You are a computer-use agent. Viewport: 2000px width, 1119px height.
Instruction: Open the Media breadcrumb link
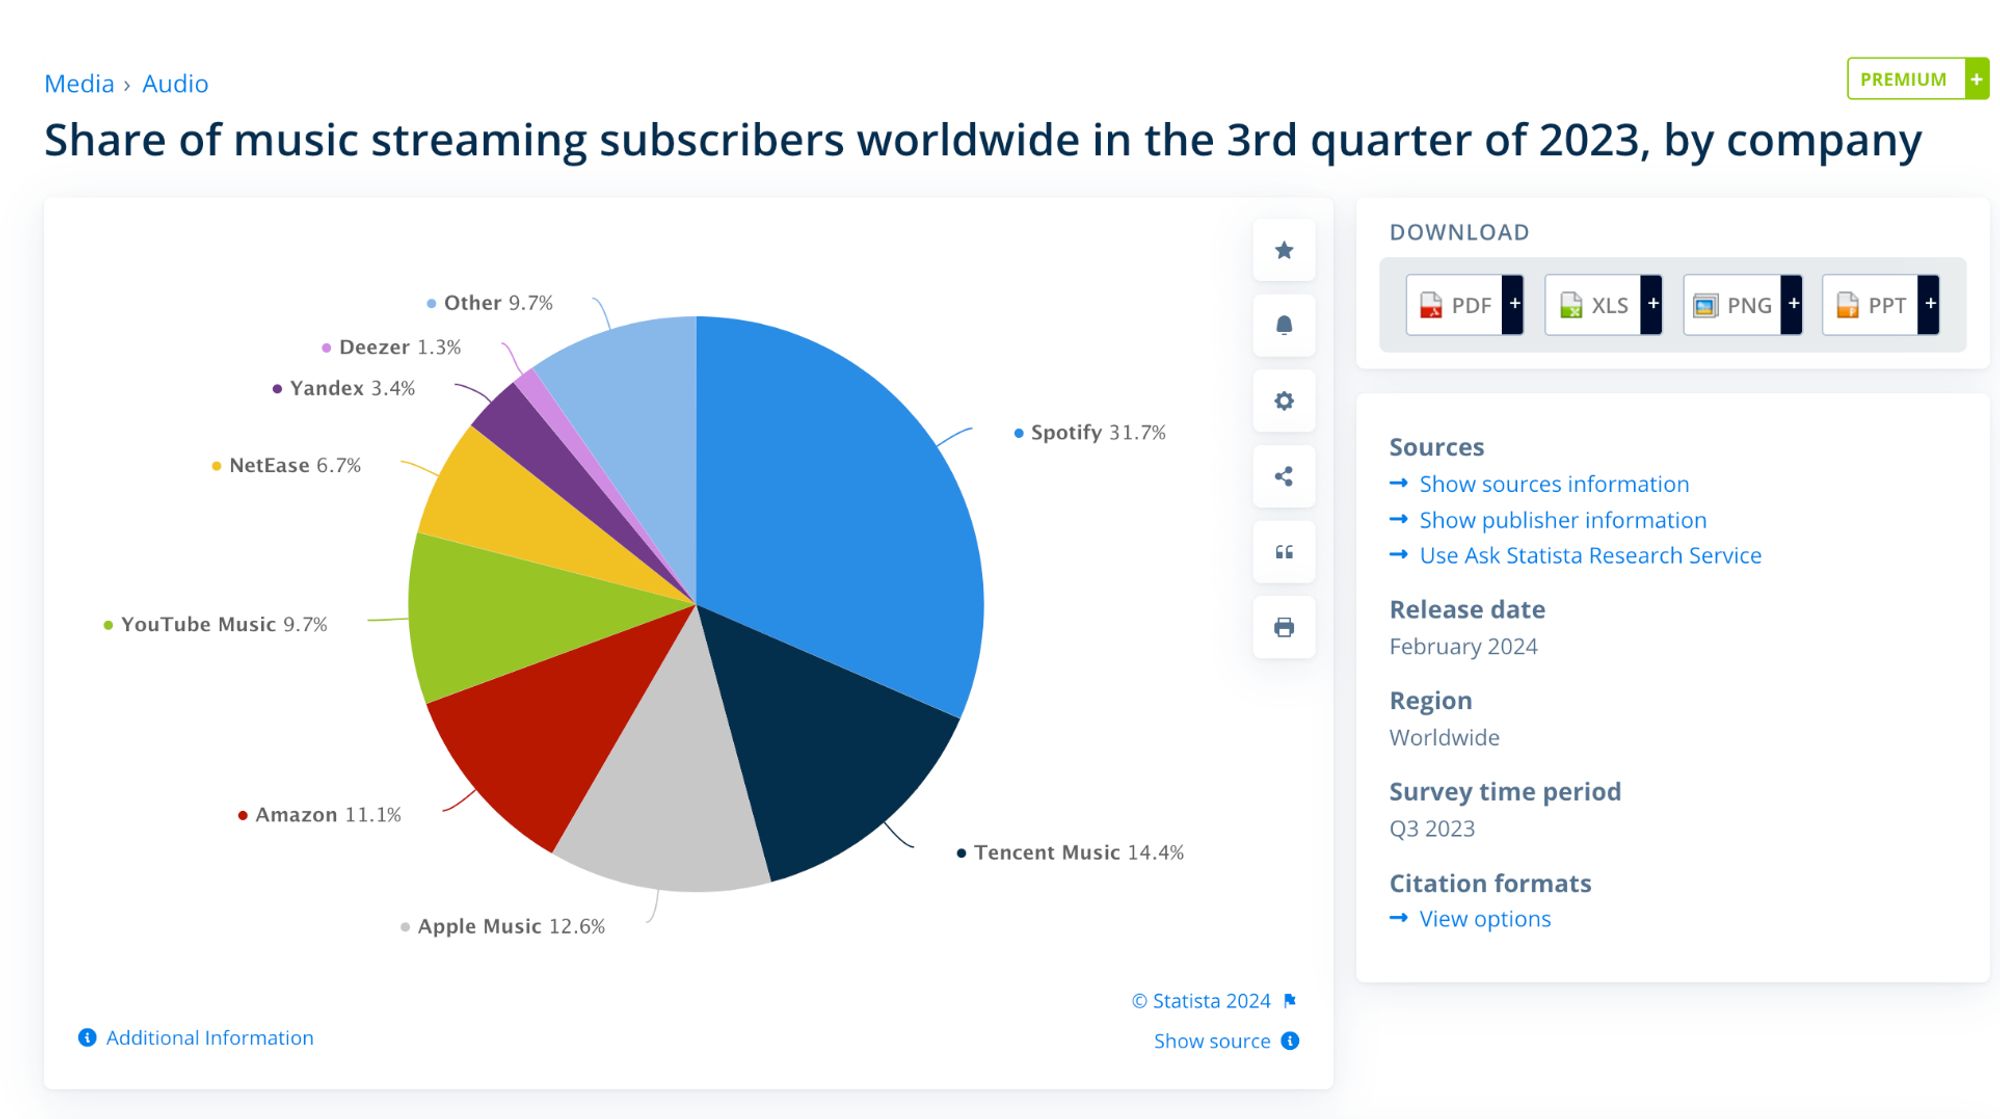pyautogui.click(x=79, y=84)
